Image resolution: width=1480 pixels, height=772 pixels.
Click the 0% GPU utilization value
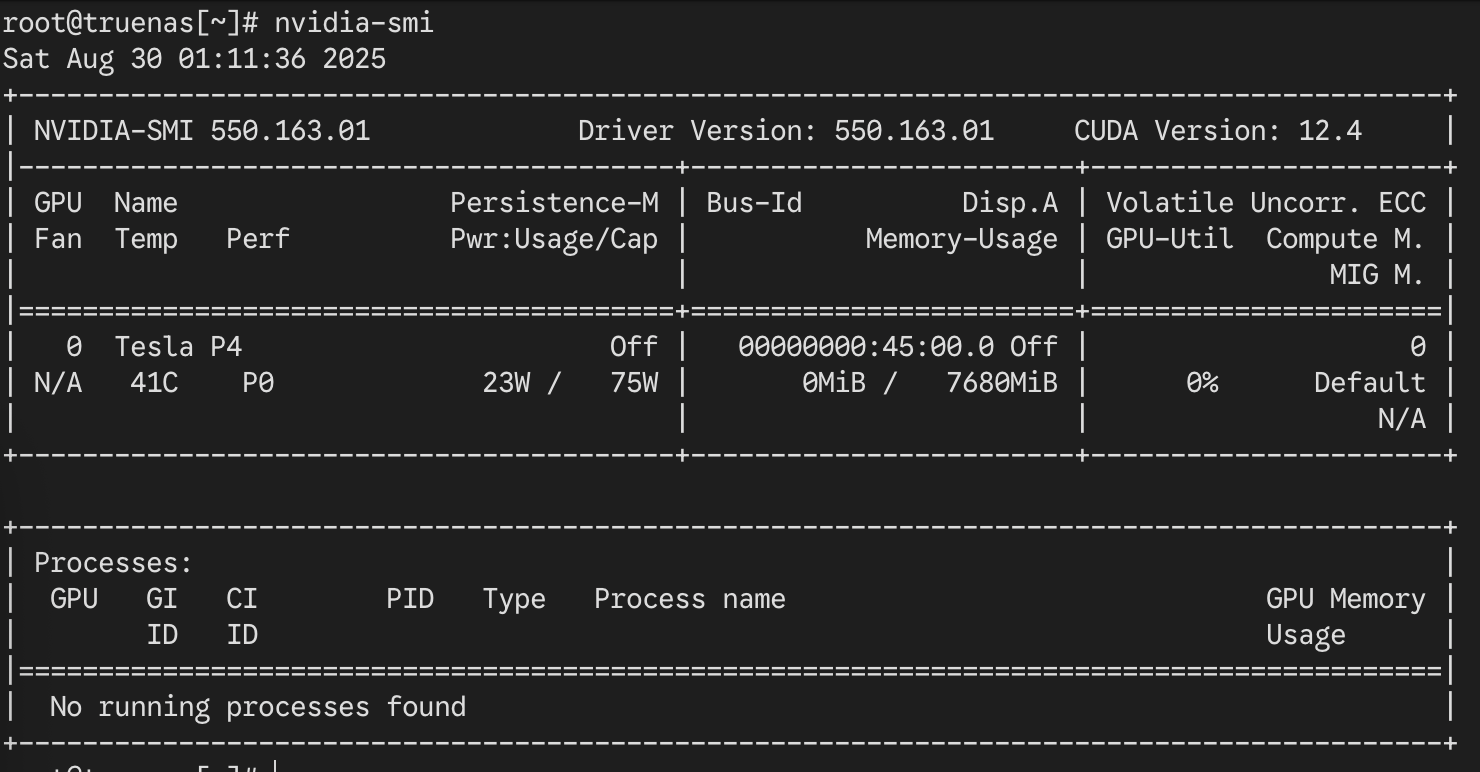pos(1201,383)
